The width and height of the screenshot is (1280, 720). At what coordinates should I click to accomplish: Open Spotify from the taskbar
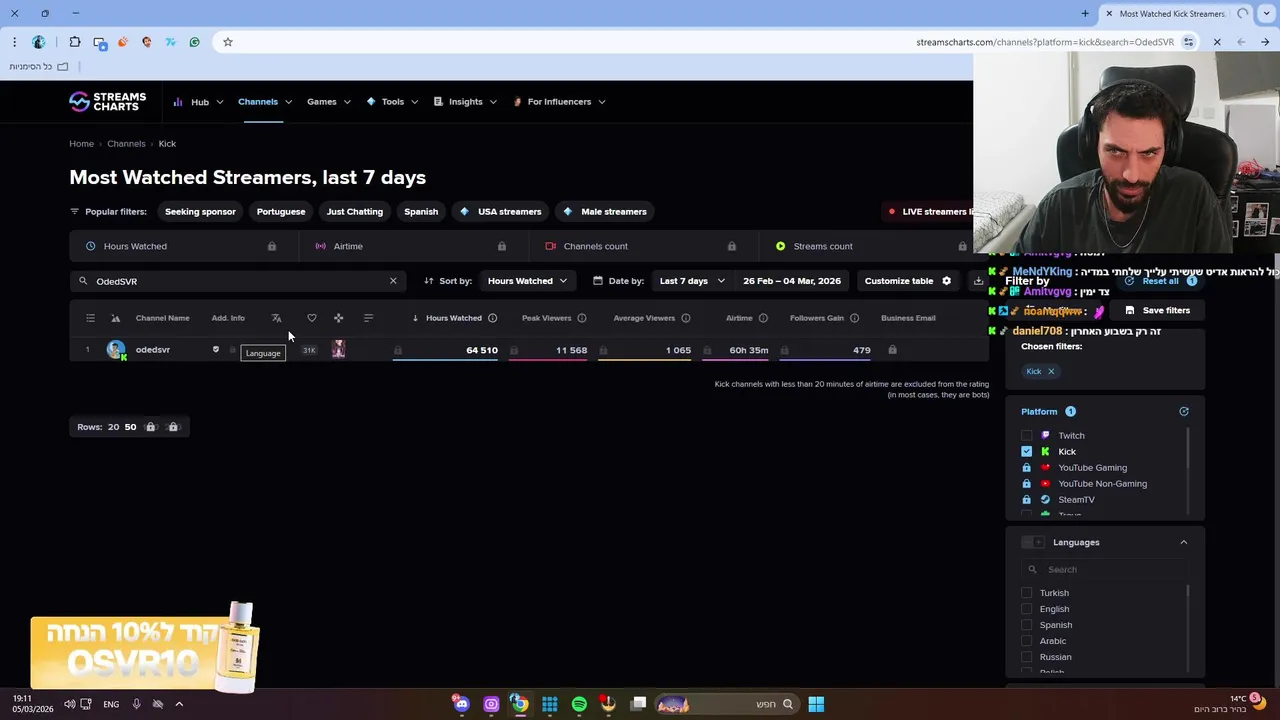click(579, 704)
